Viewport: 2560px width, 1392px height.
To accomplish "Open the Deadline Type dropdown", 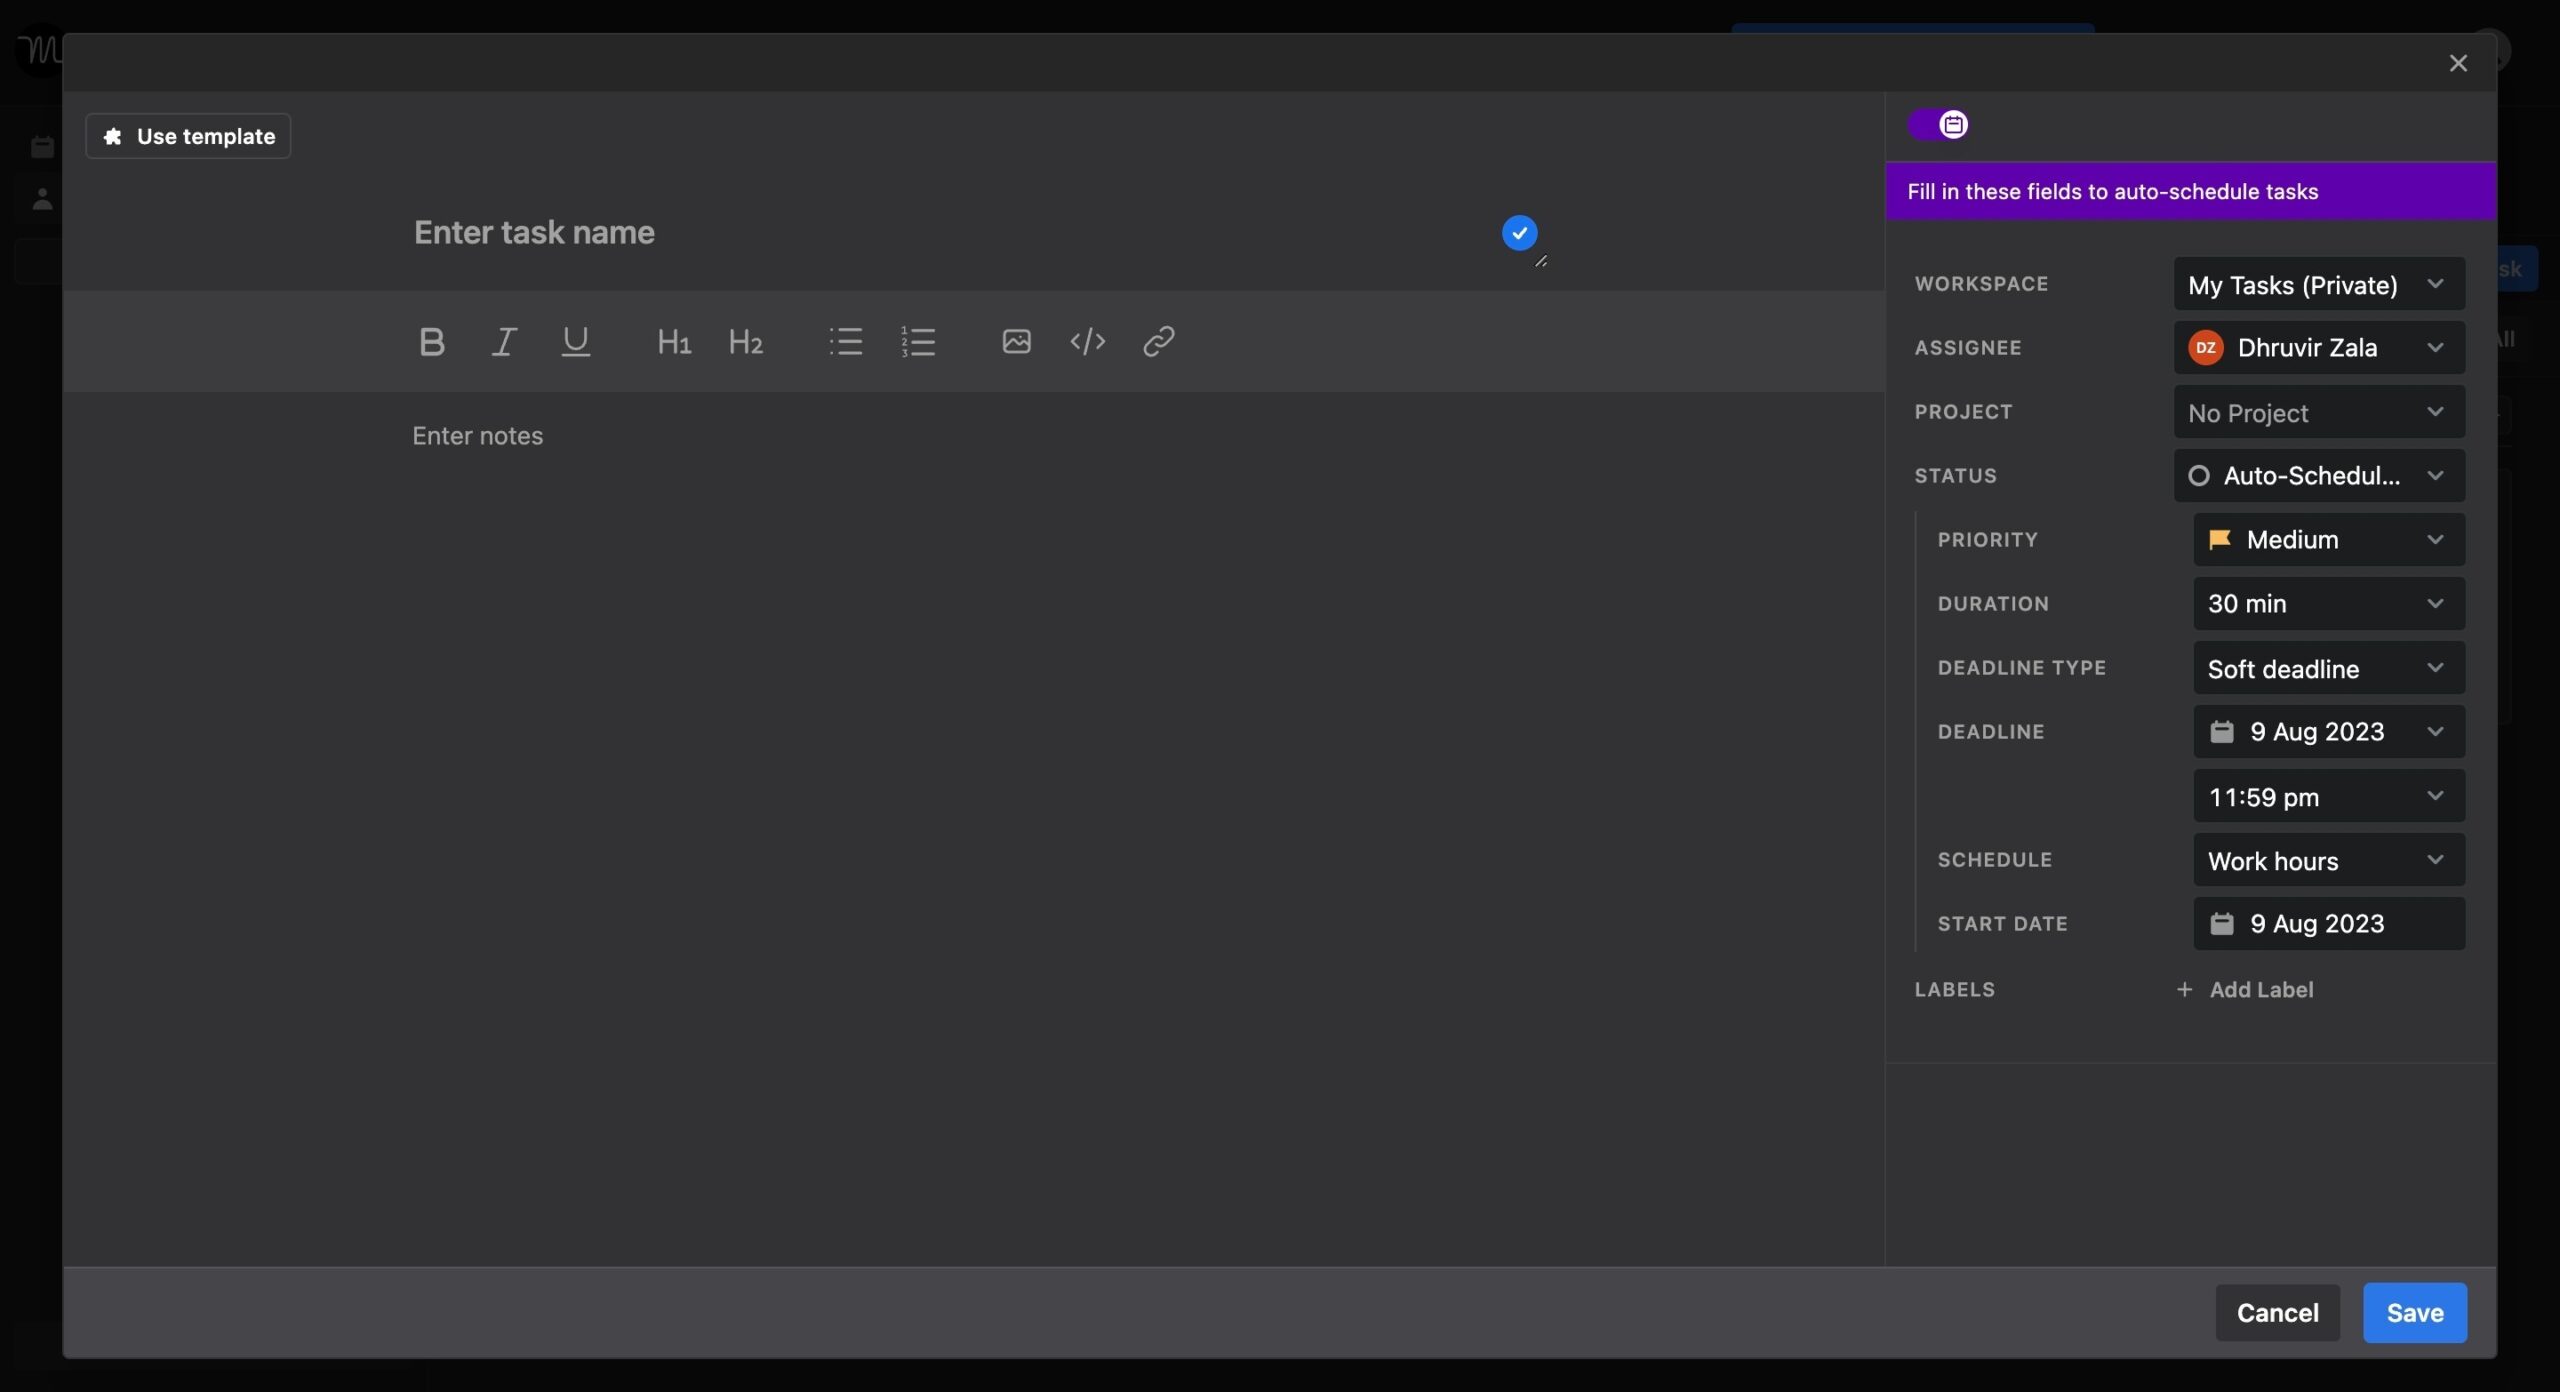I will tap(2327, 667).
